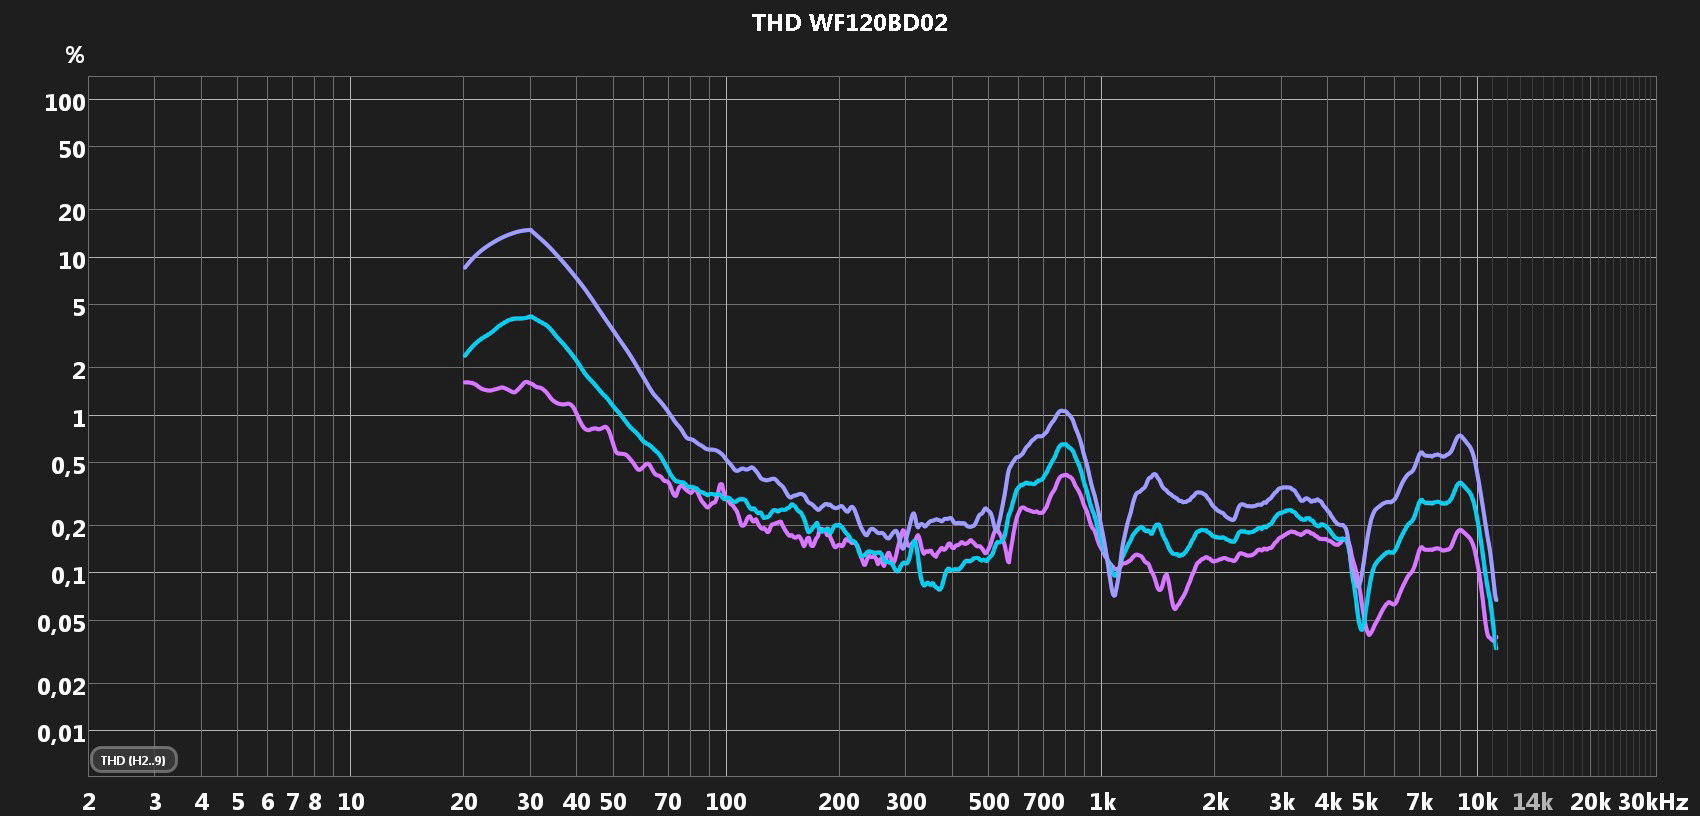Select the 30kHz frequency axis label
1700x816 pixels.
(x=1653, y=802)
